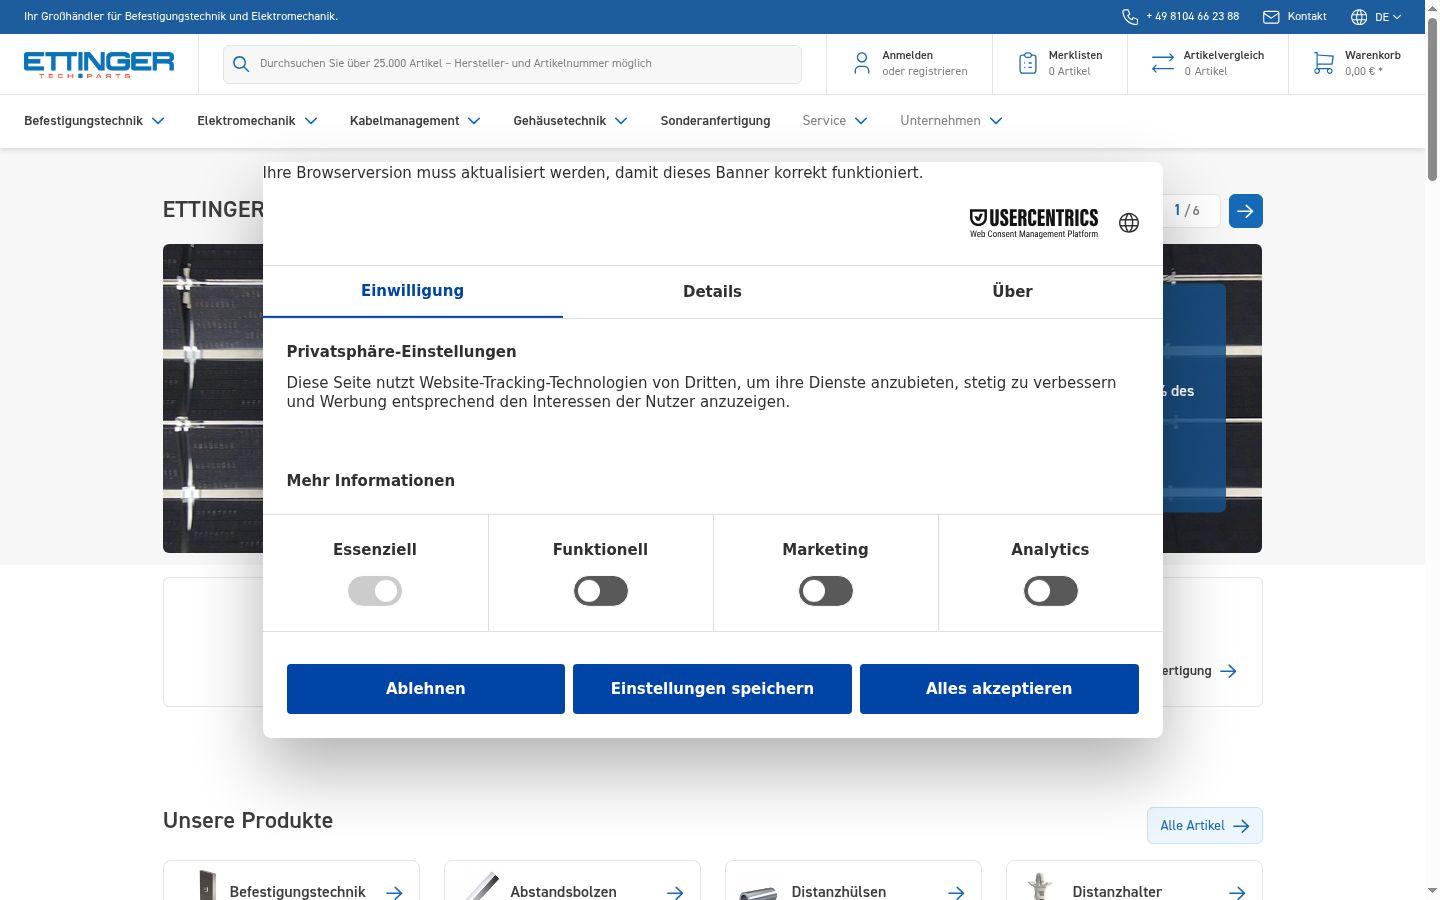Click the arrow next to Befestigungstechnik product
Screen dimensions: 1440x900
pos(395,892)
